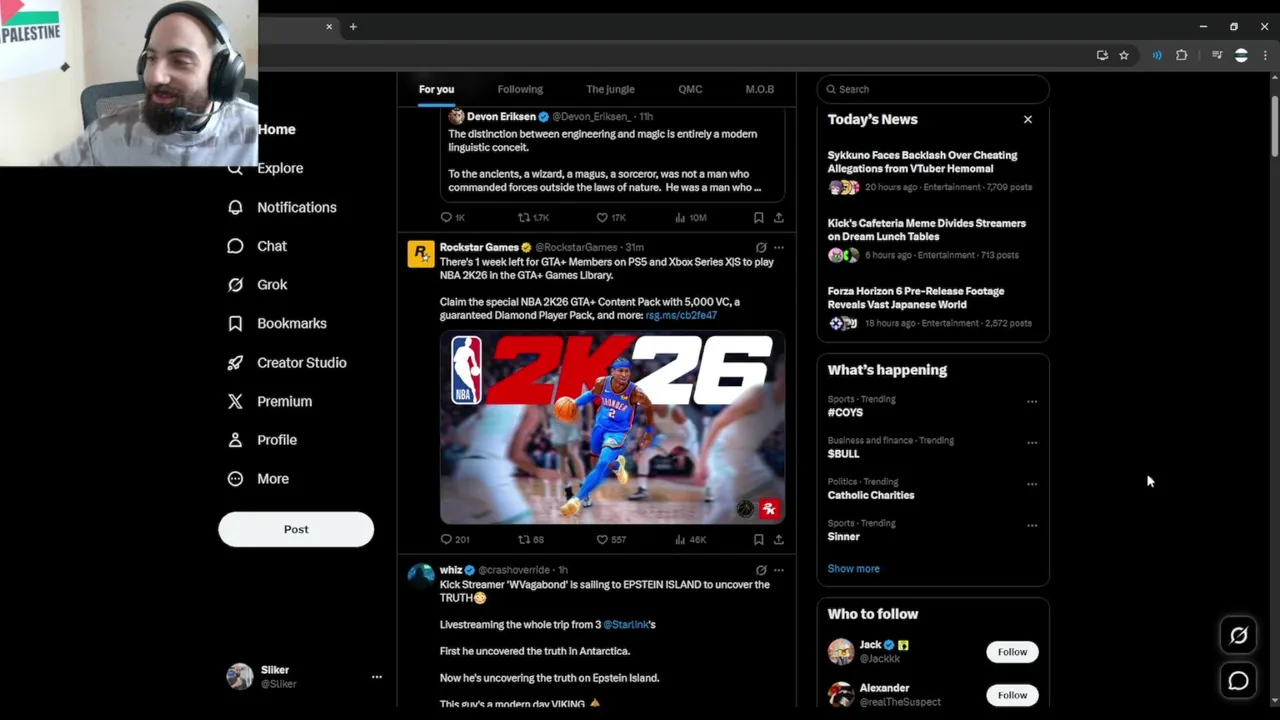1280x720 pixels.
Task: Bookmark Devon Eriksen's post
Action: (x=758, y=217)
